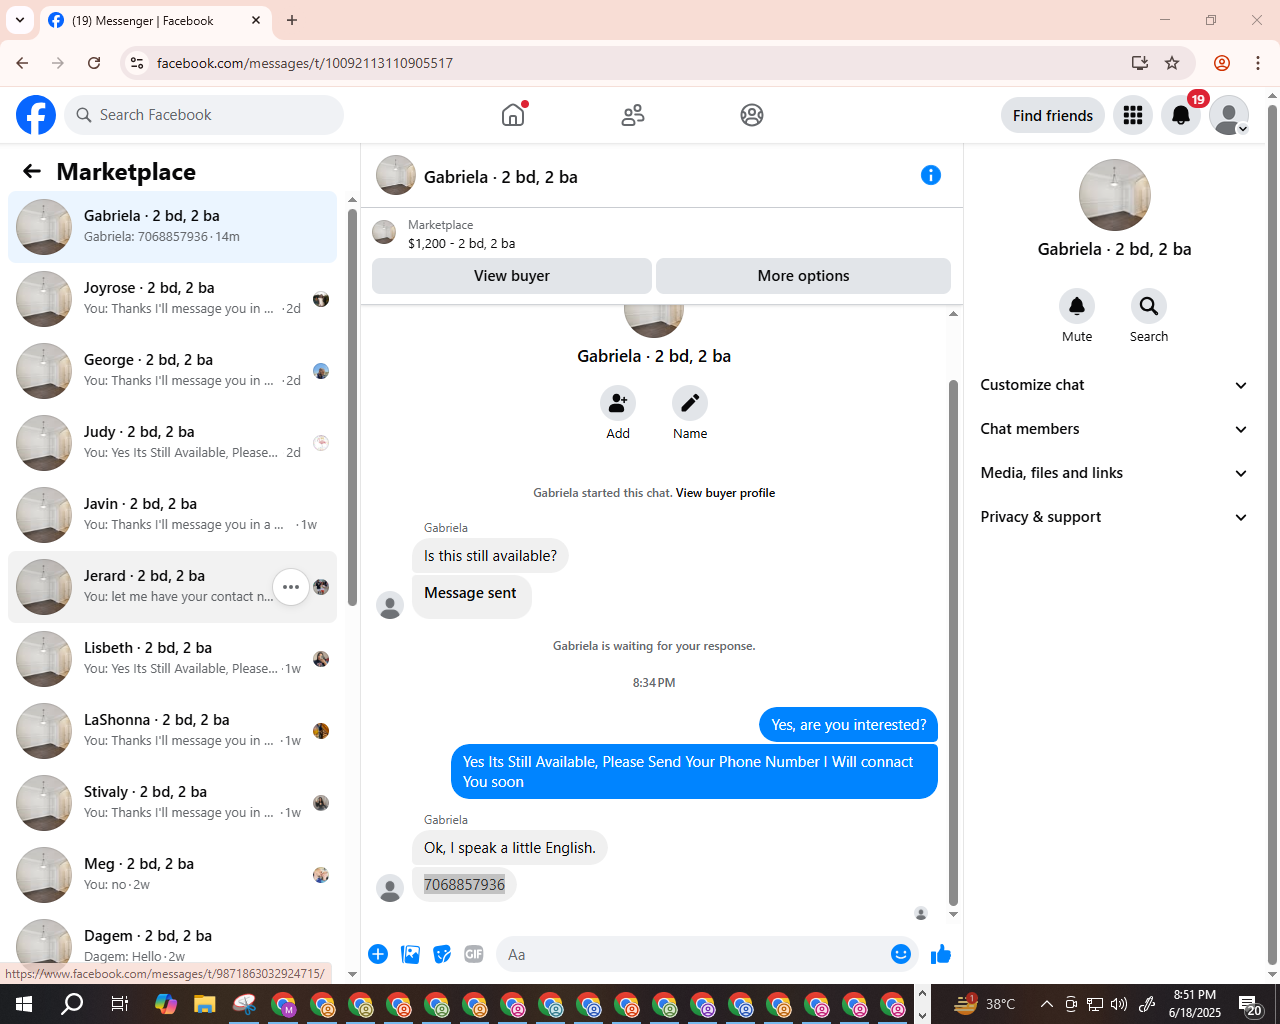This screenshot has width=1280, height=1024.
Task: Select the phone number 7068857936 message
Action: 464,885
